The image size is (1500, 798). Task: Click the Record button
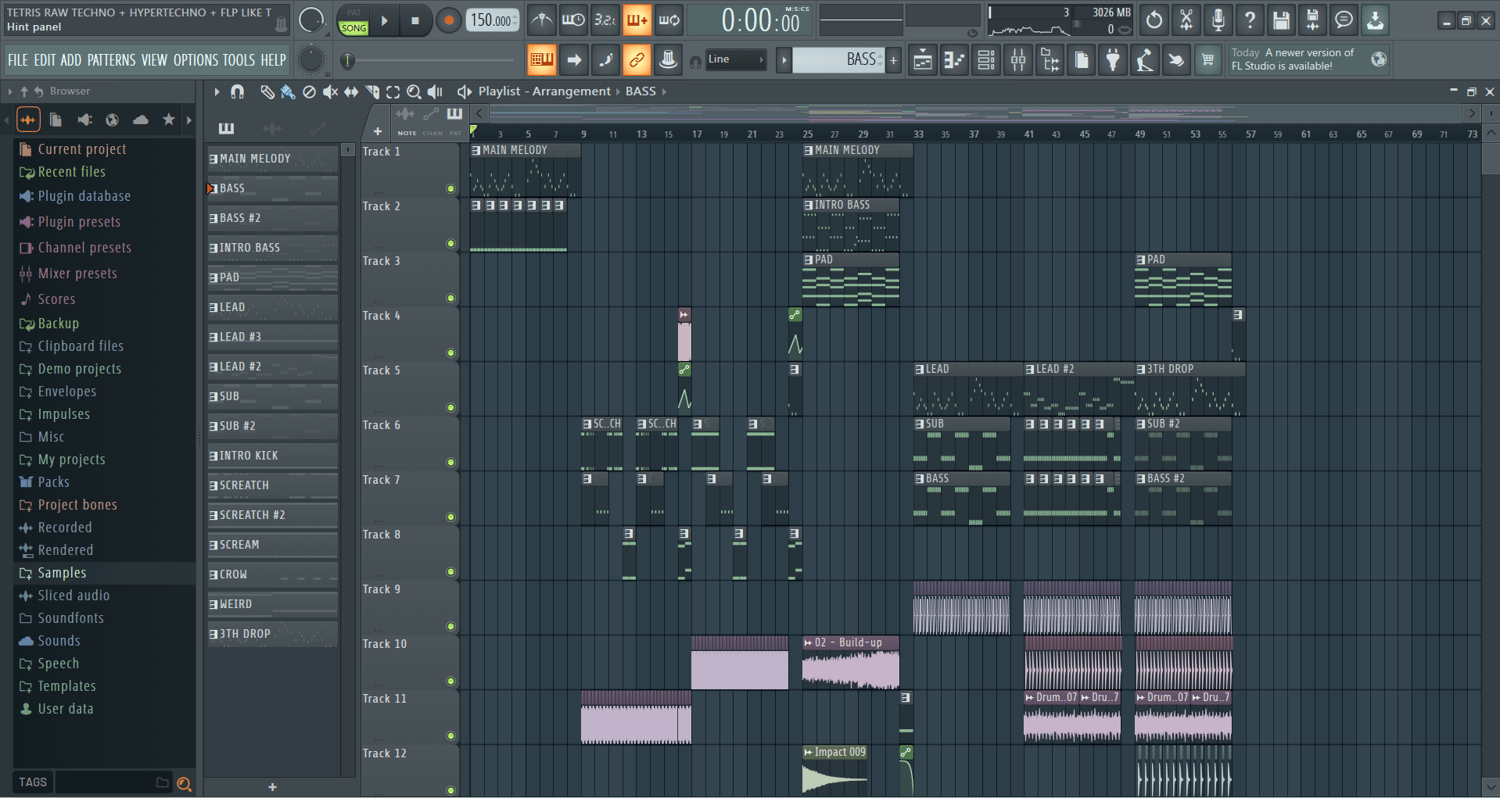coord(449,20)
